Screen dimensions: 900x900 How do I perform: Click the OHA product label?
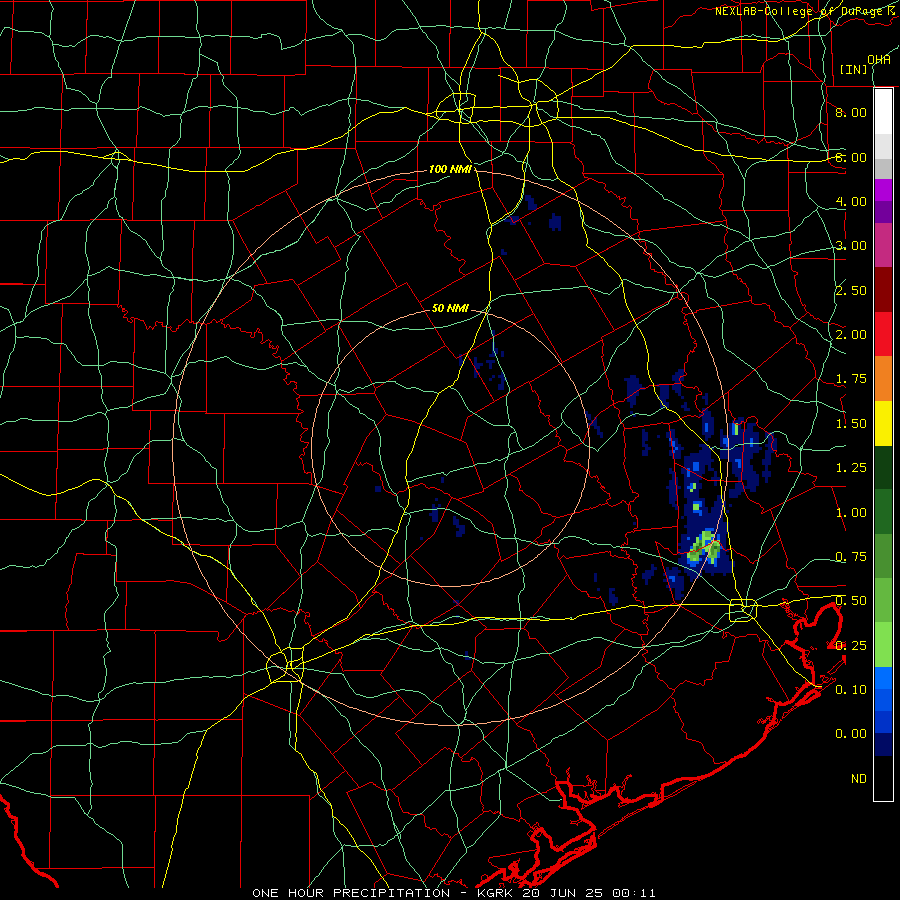[879, 59]
